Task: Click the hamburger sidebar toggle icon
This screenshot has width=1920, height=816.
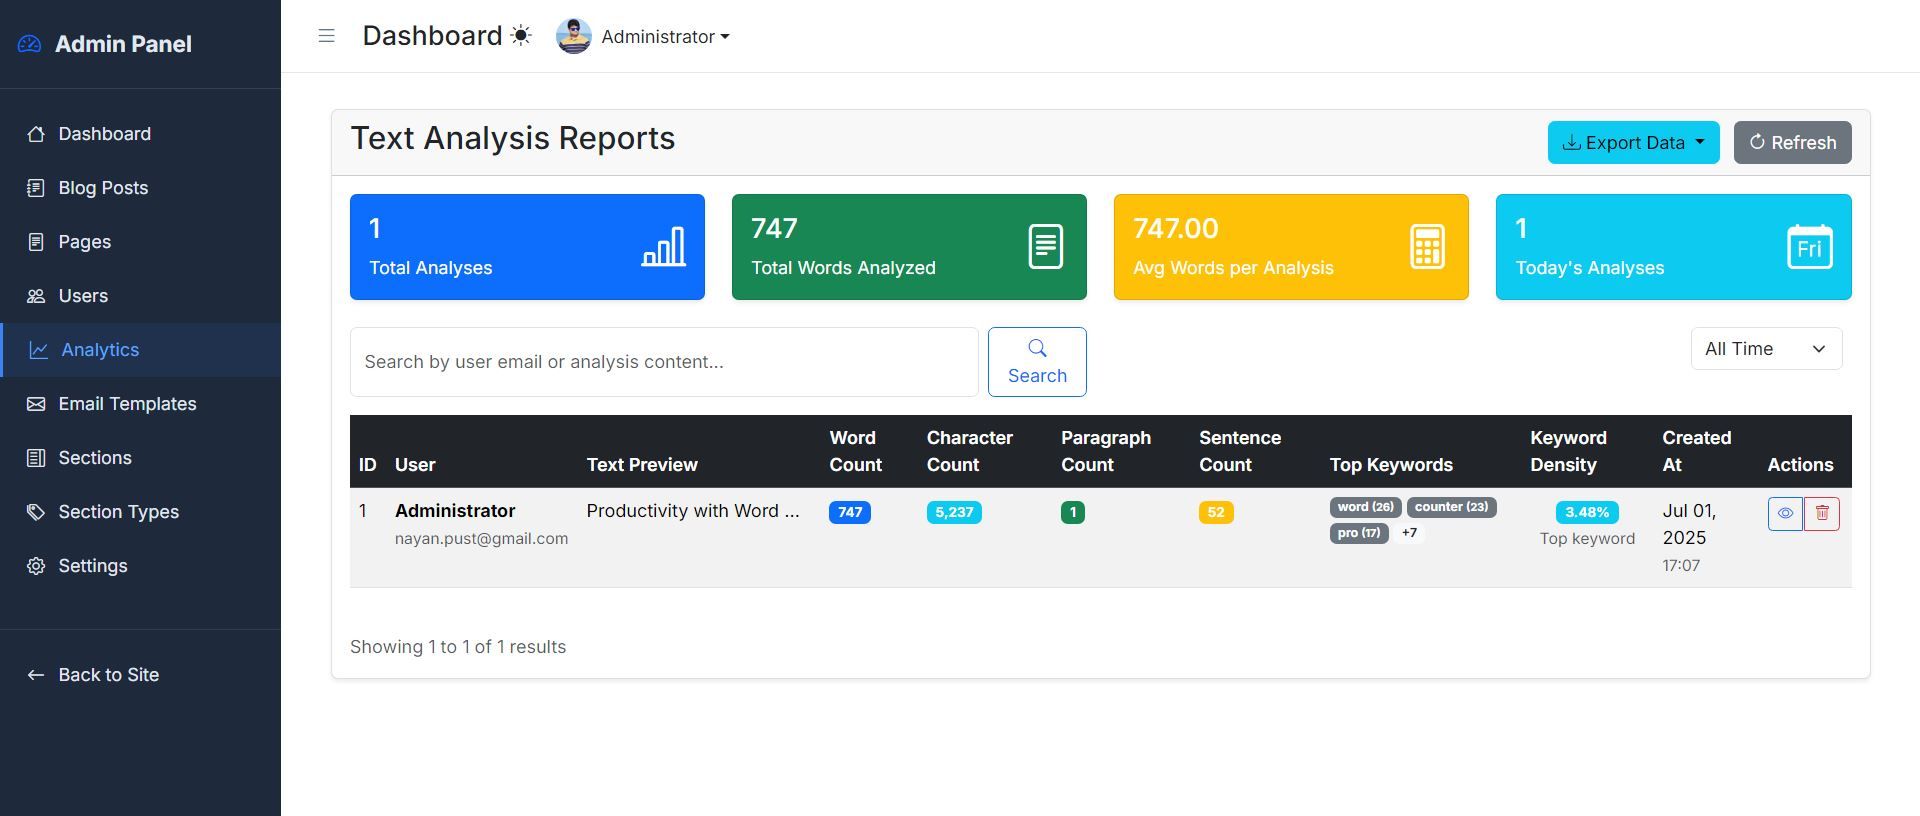Action: 326,36
